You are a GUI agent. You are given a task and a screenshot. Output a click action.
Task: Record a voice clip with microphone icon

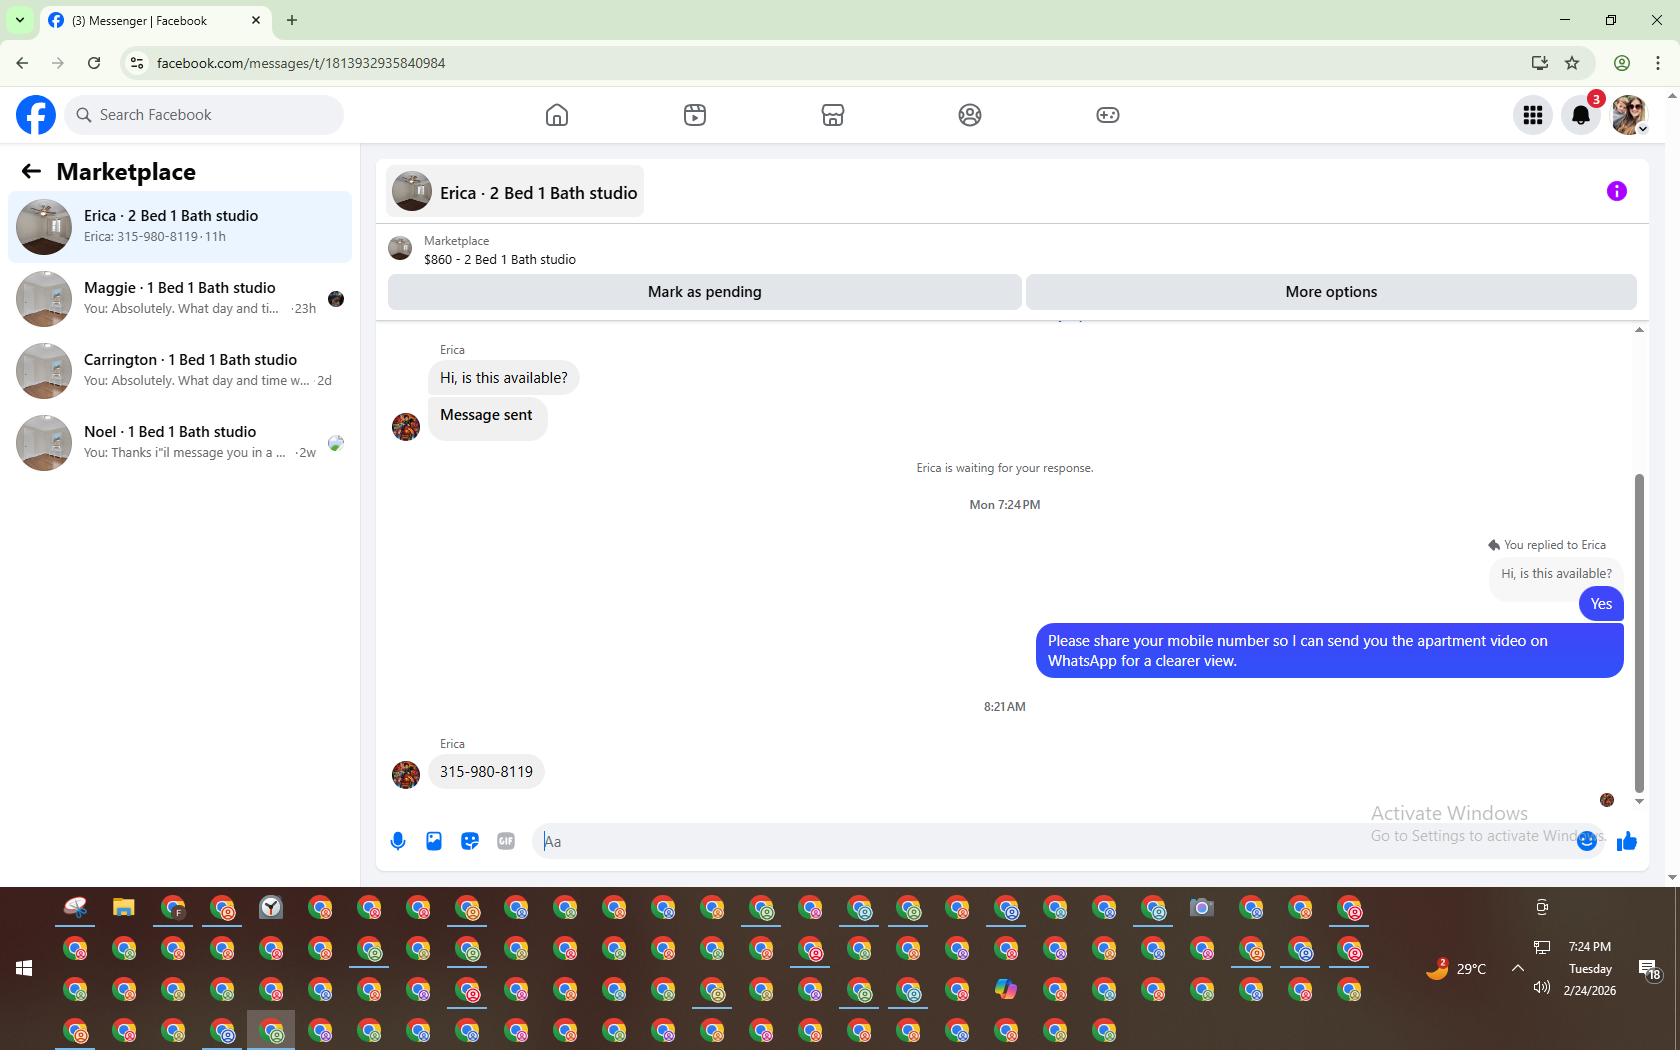point(398,841)
